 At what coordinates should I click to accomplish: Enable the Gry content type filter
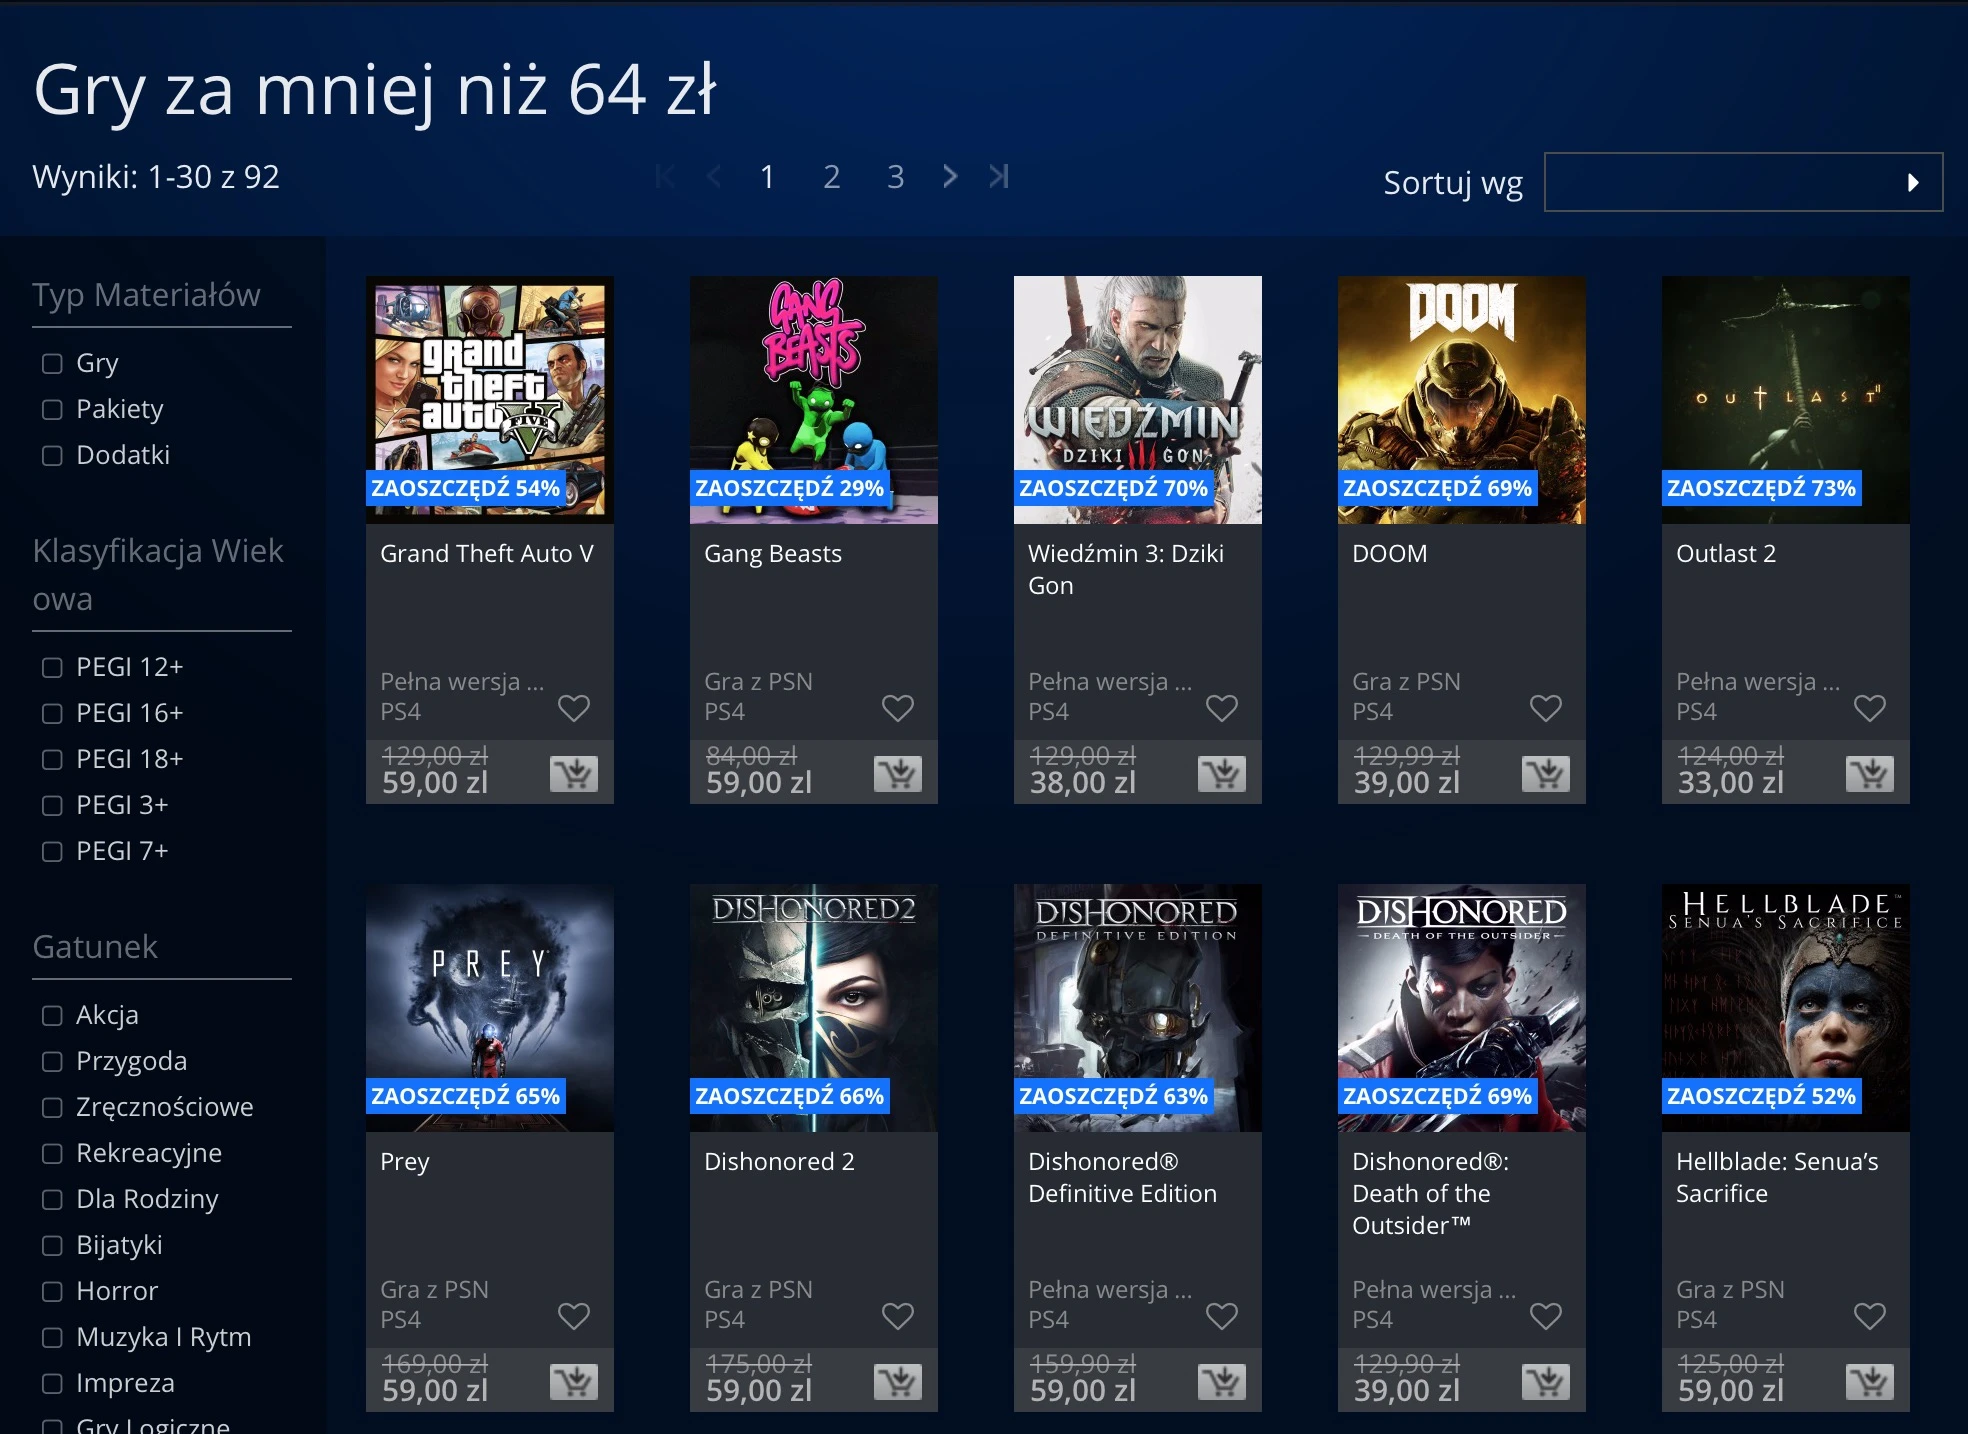coord(52,363)
